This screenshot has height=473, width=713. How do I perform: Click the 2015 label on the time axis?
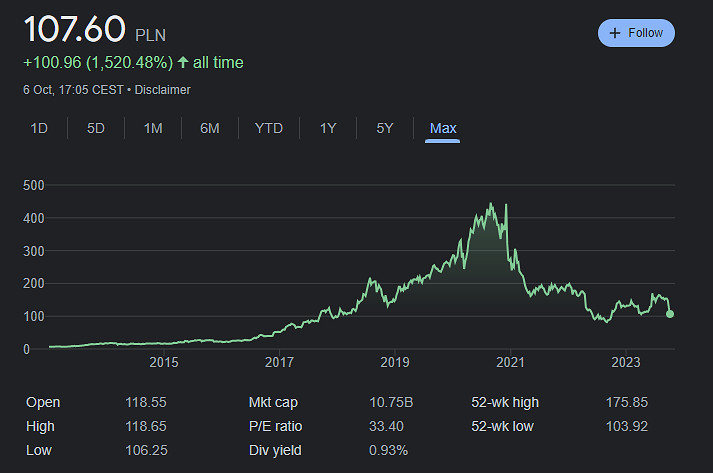click(x=164, y=361)
